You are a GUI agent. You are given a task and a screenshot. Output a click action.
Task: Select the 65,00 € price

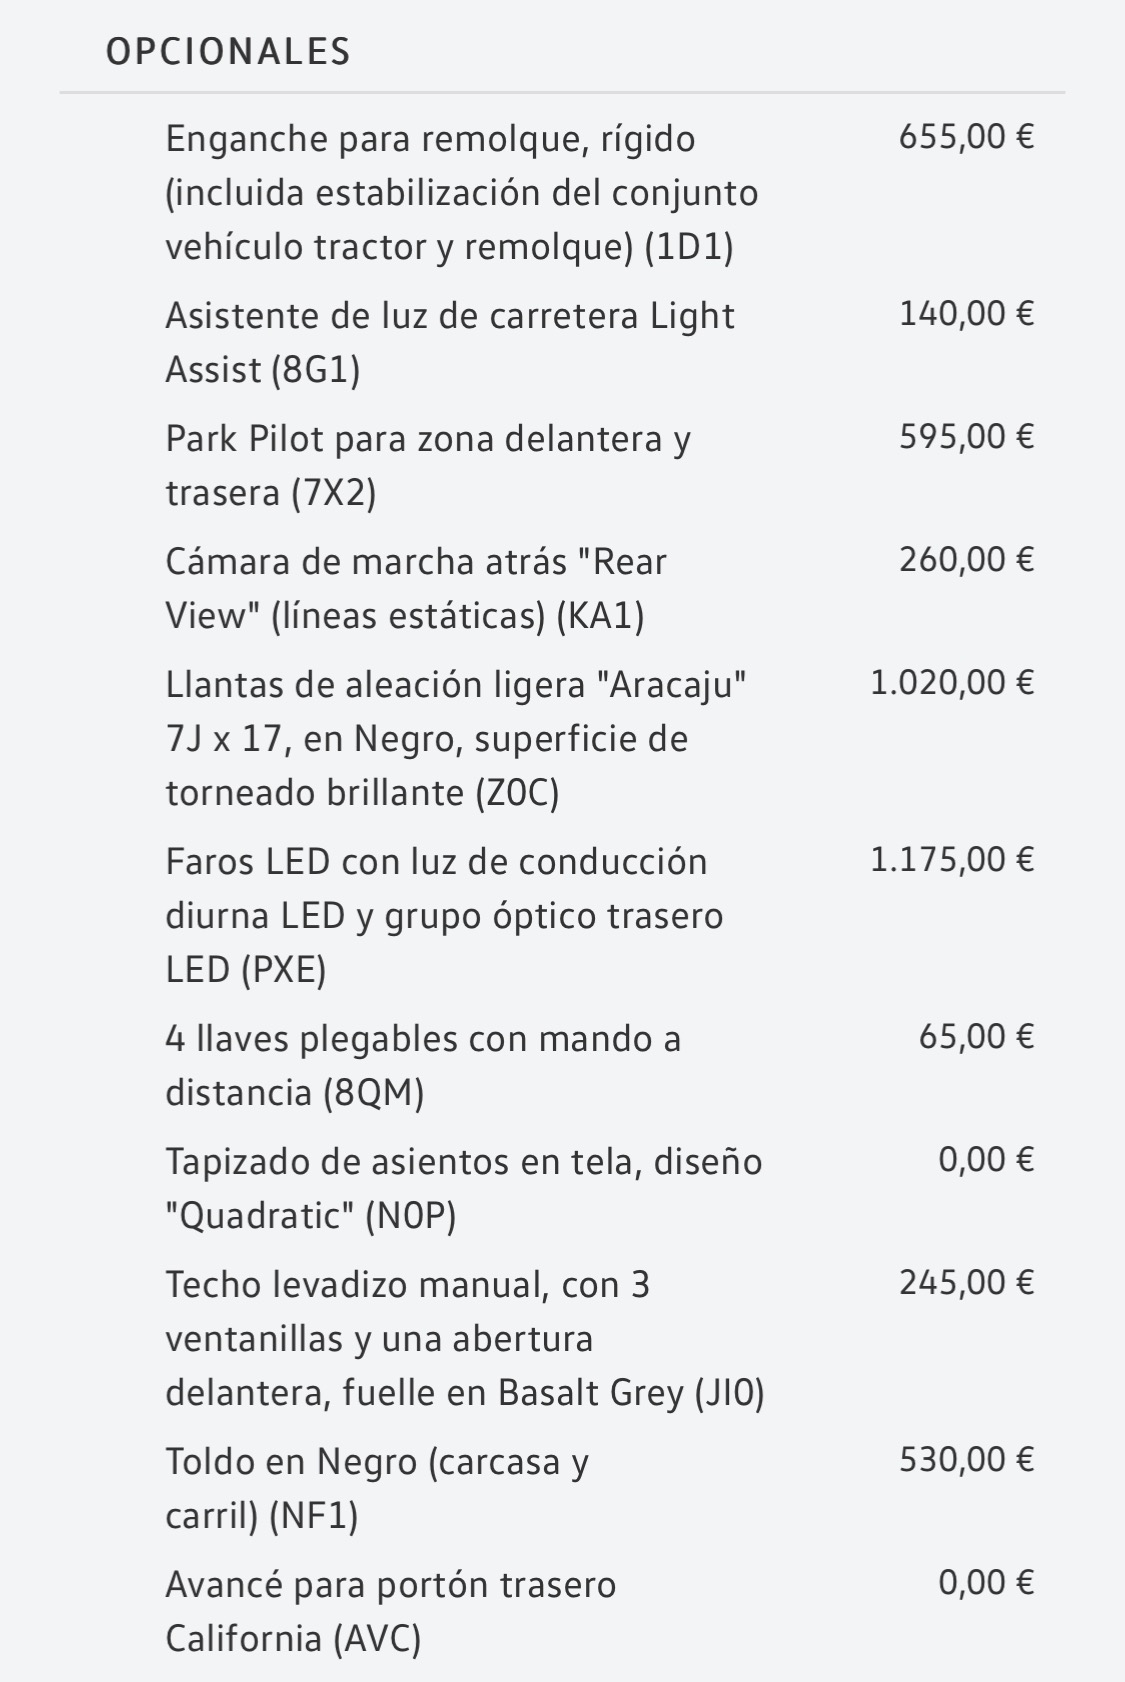click(x=976, y=1036)
